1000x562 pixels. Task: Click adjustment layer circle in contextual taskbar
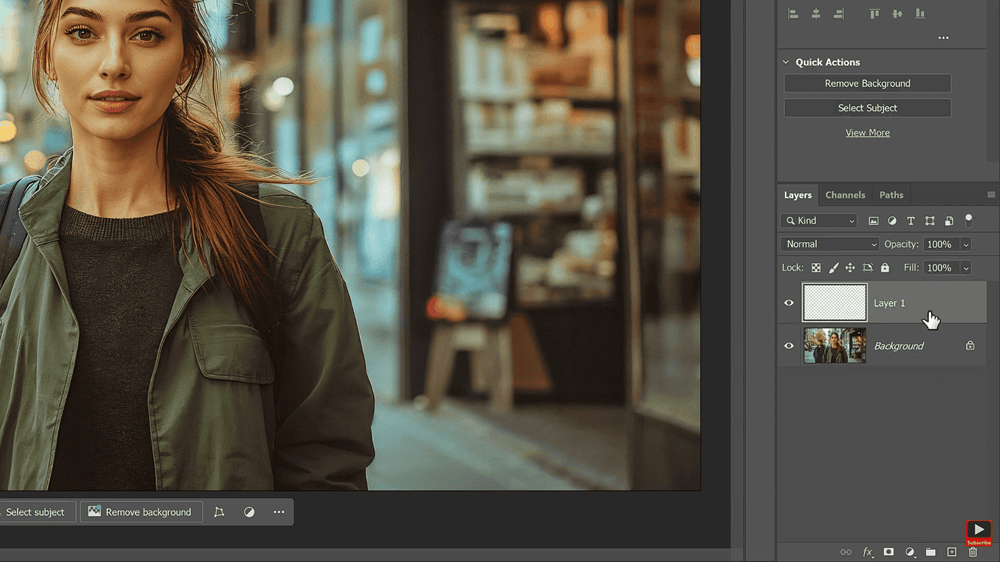click(x=249, y=512)
